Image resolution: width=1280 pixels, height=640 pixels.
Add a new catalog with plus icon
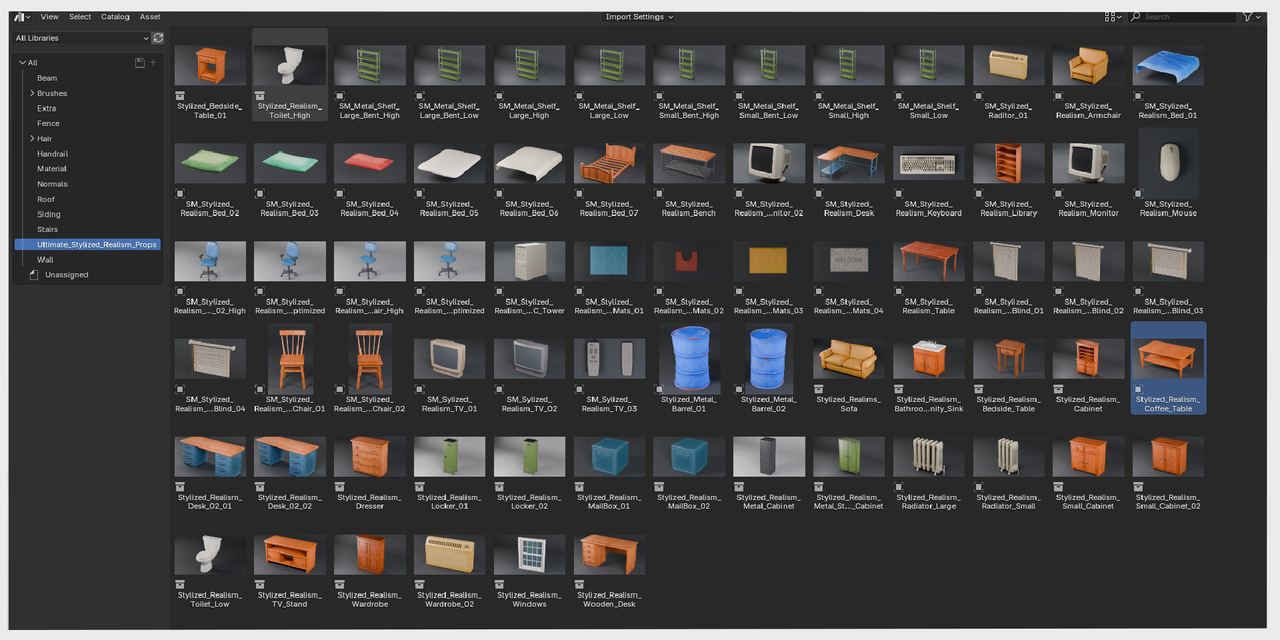pos(153,62)
